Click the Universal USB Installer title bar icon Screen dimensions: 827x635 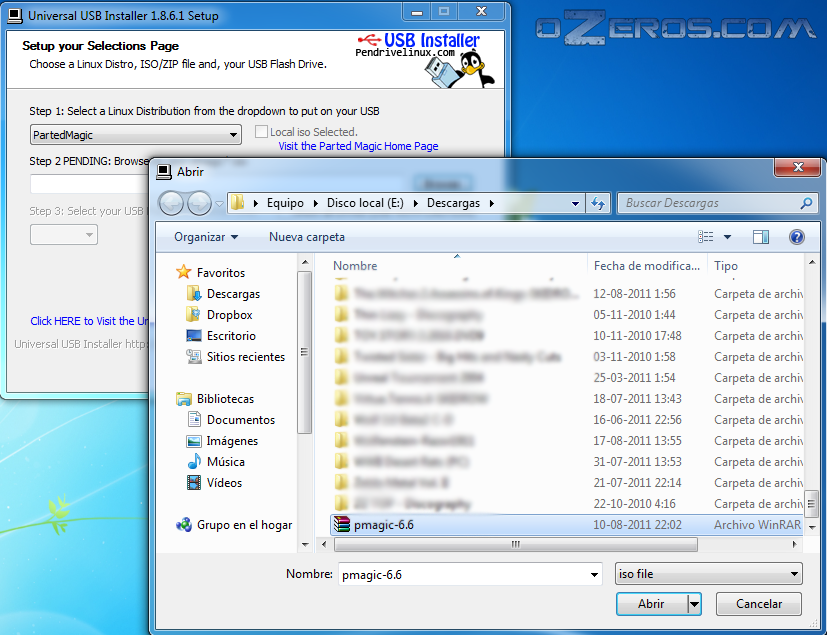(15, 16)
